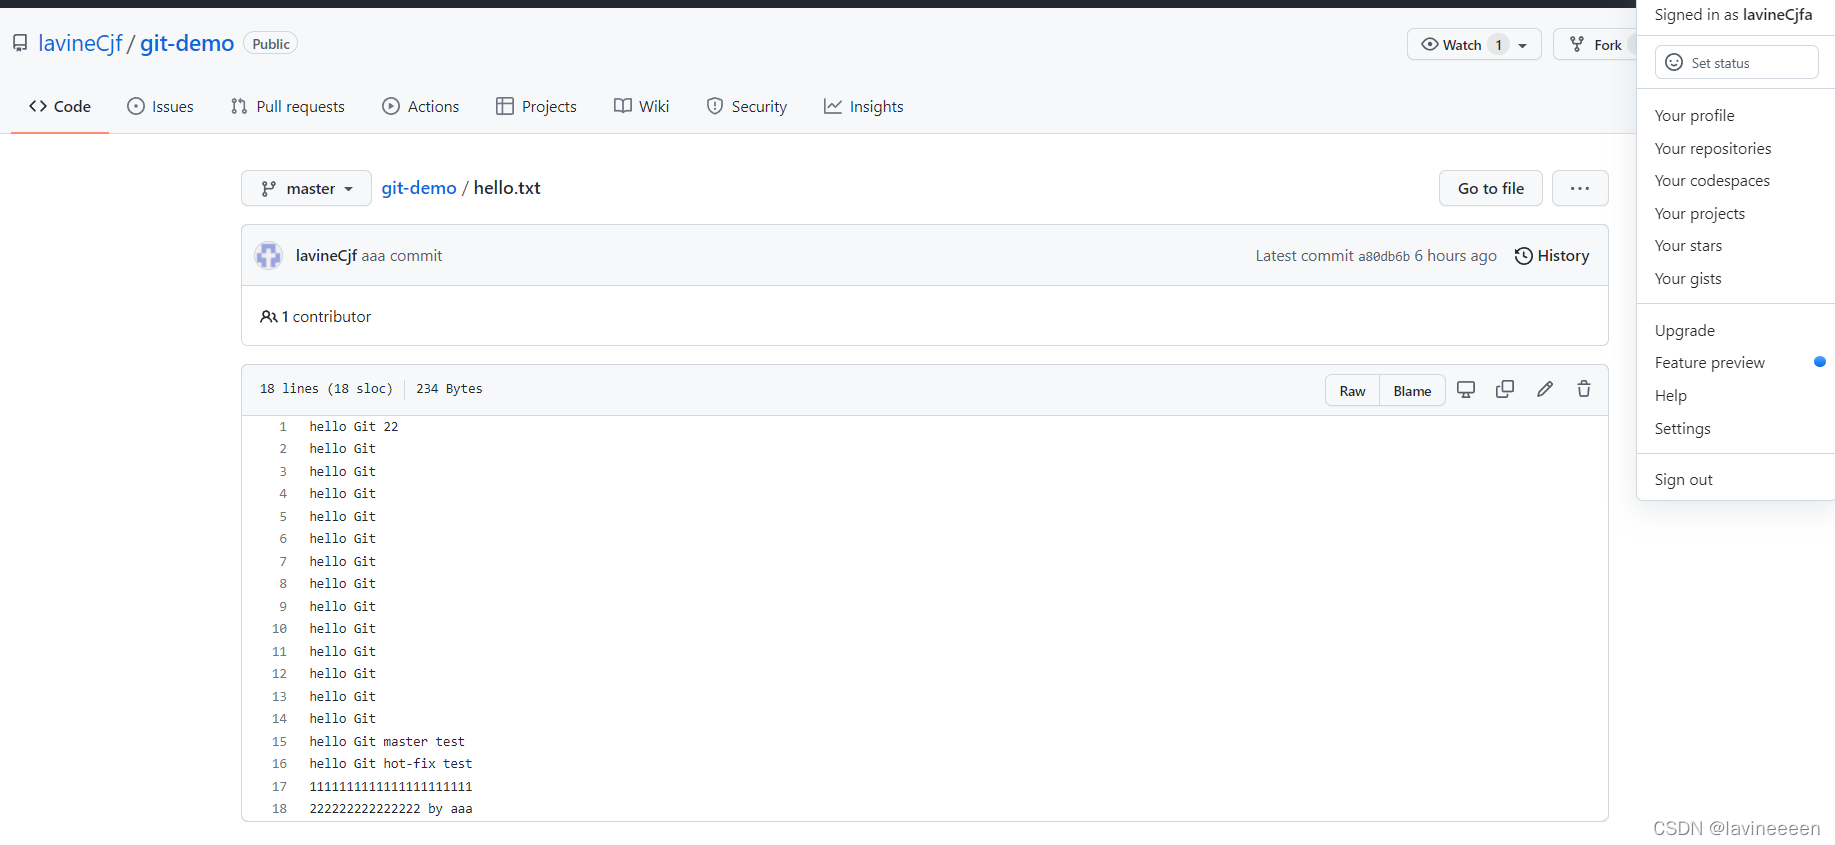This screenshot has width=1835, height=845.
Task: Click the smiley Set status icon
Action: pos(1674,62)
